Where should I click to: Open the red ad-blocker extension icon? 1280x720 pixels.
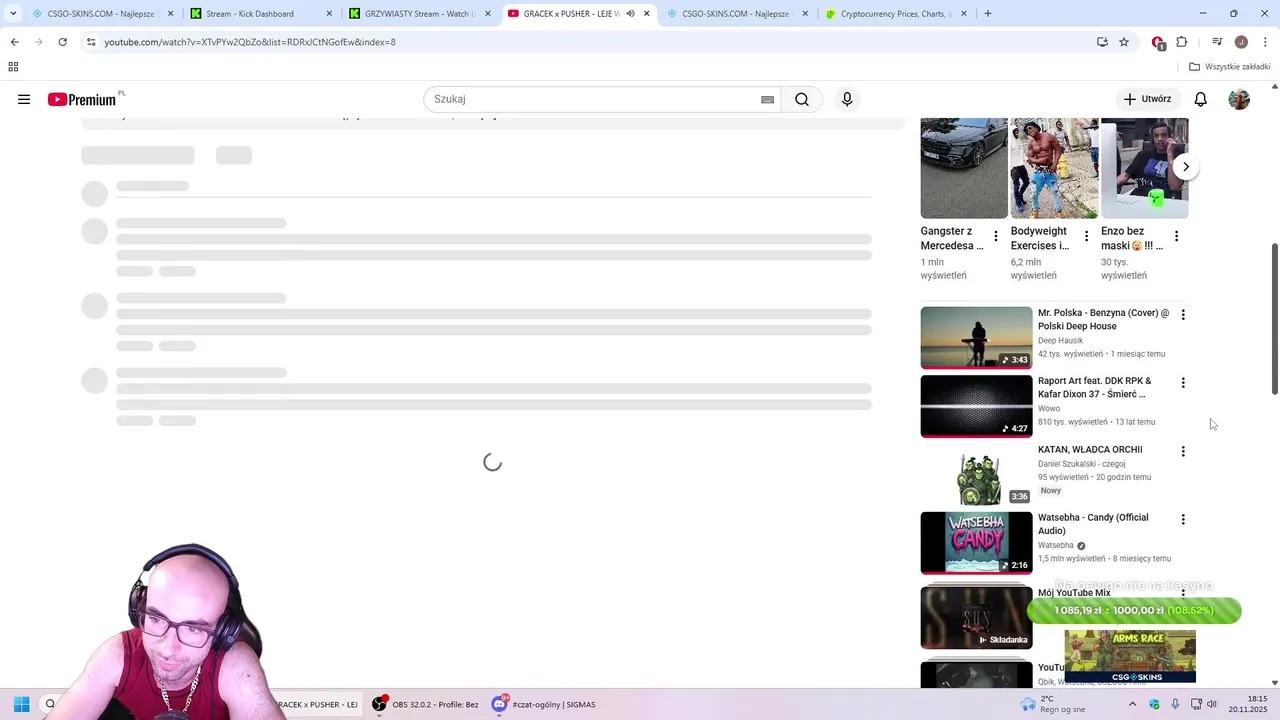click(1158, 42)
